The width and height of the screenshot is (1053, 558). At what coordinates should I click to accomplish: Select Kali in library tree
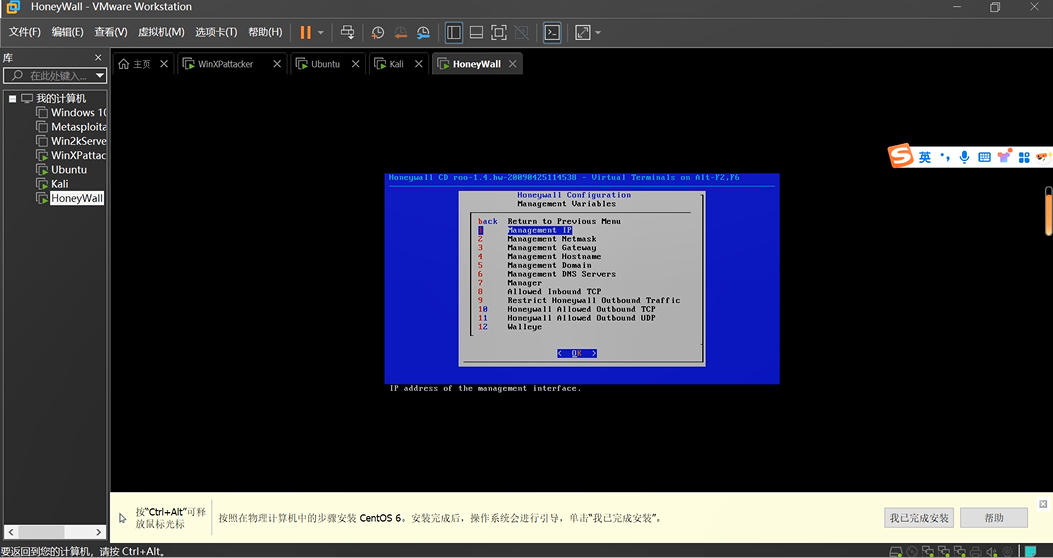pos(52,183)
